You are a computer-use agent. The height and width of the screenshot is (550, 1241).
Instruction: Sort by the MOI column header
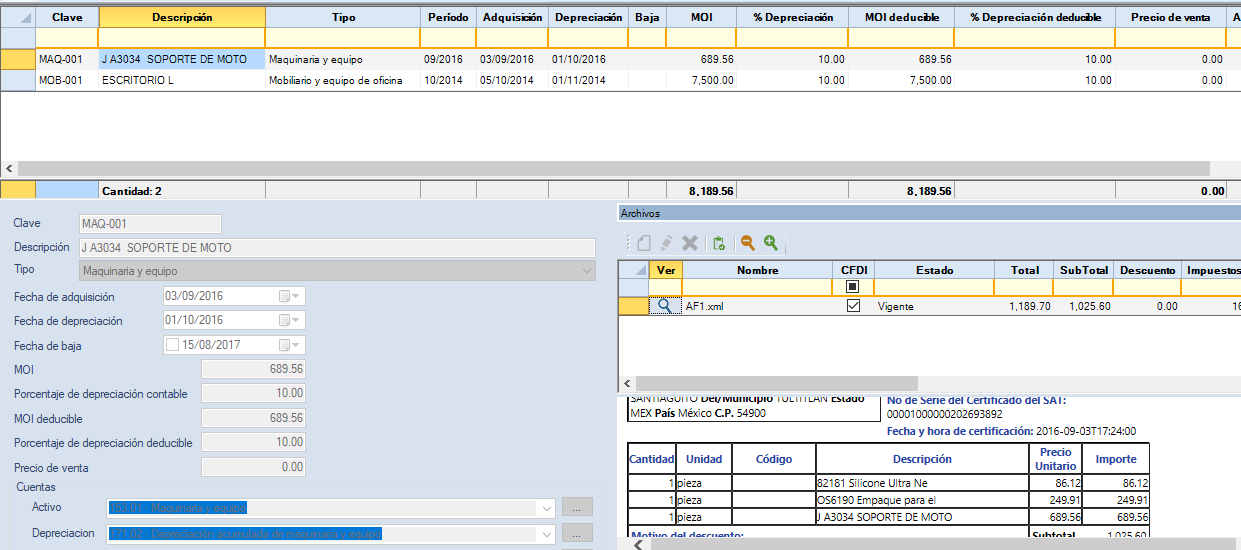click(x=701, y=18)
